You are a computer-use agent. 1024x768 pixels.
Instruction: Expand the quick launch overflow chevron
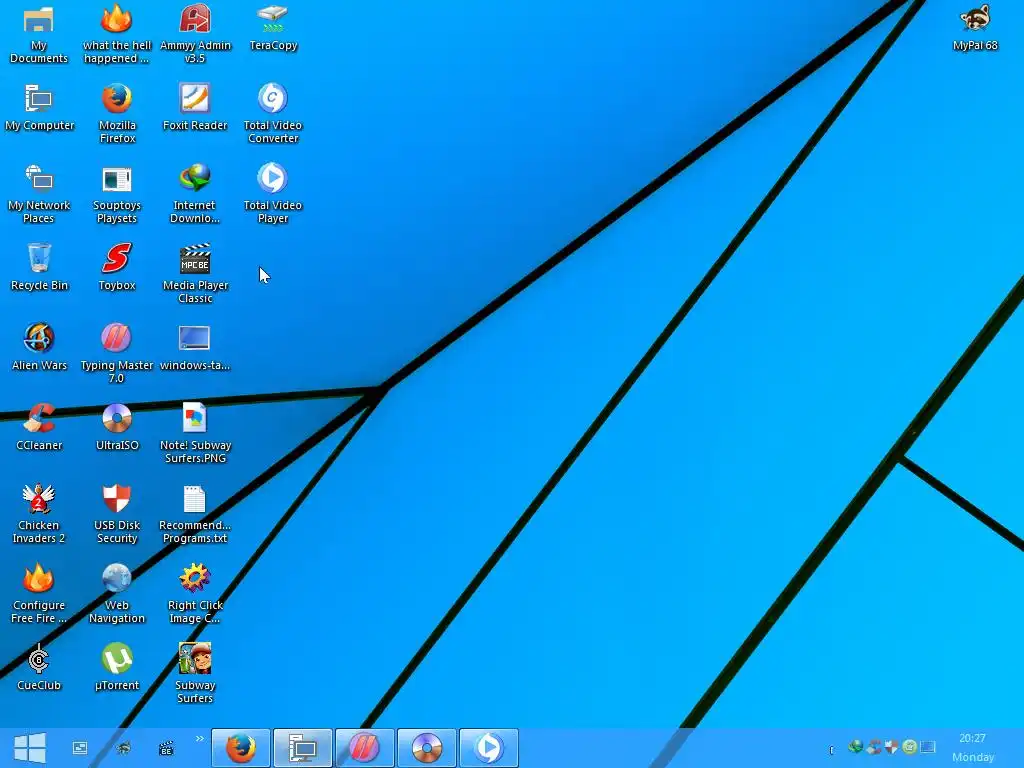click(x=199, y=739)
